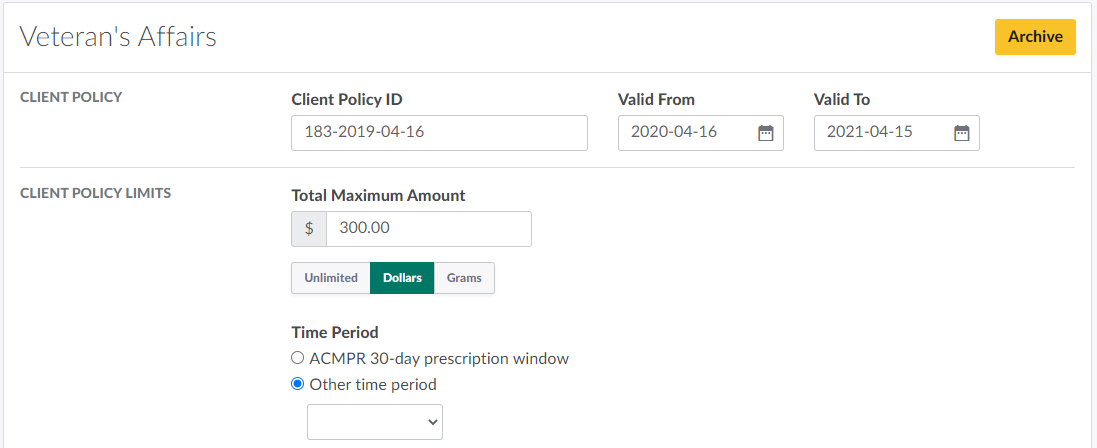
Task: Expand the other time period dropdown
Action: 374,422
